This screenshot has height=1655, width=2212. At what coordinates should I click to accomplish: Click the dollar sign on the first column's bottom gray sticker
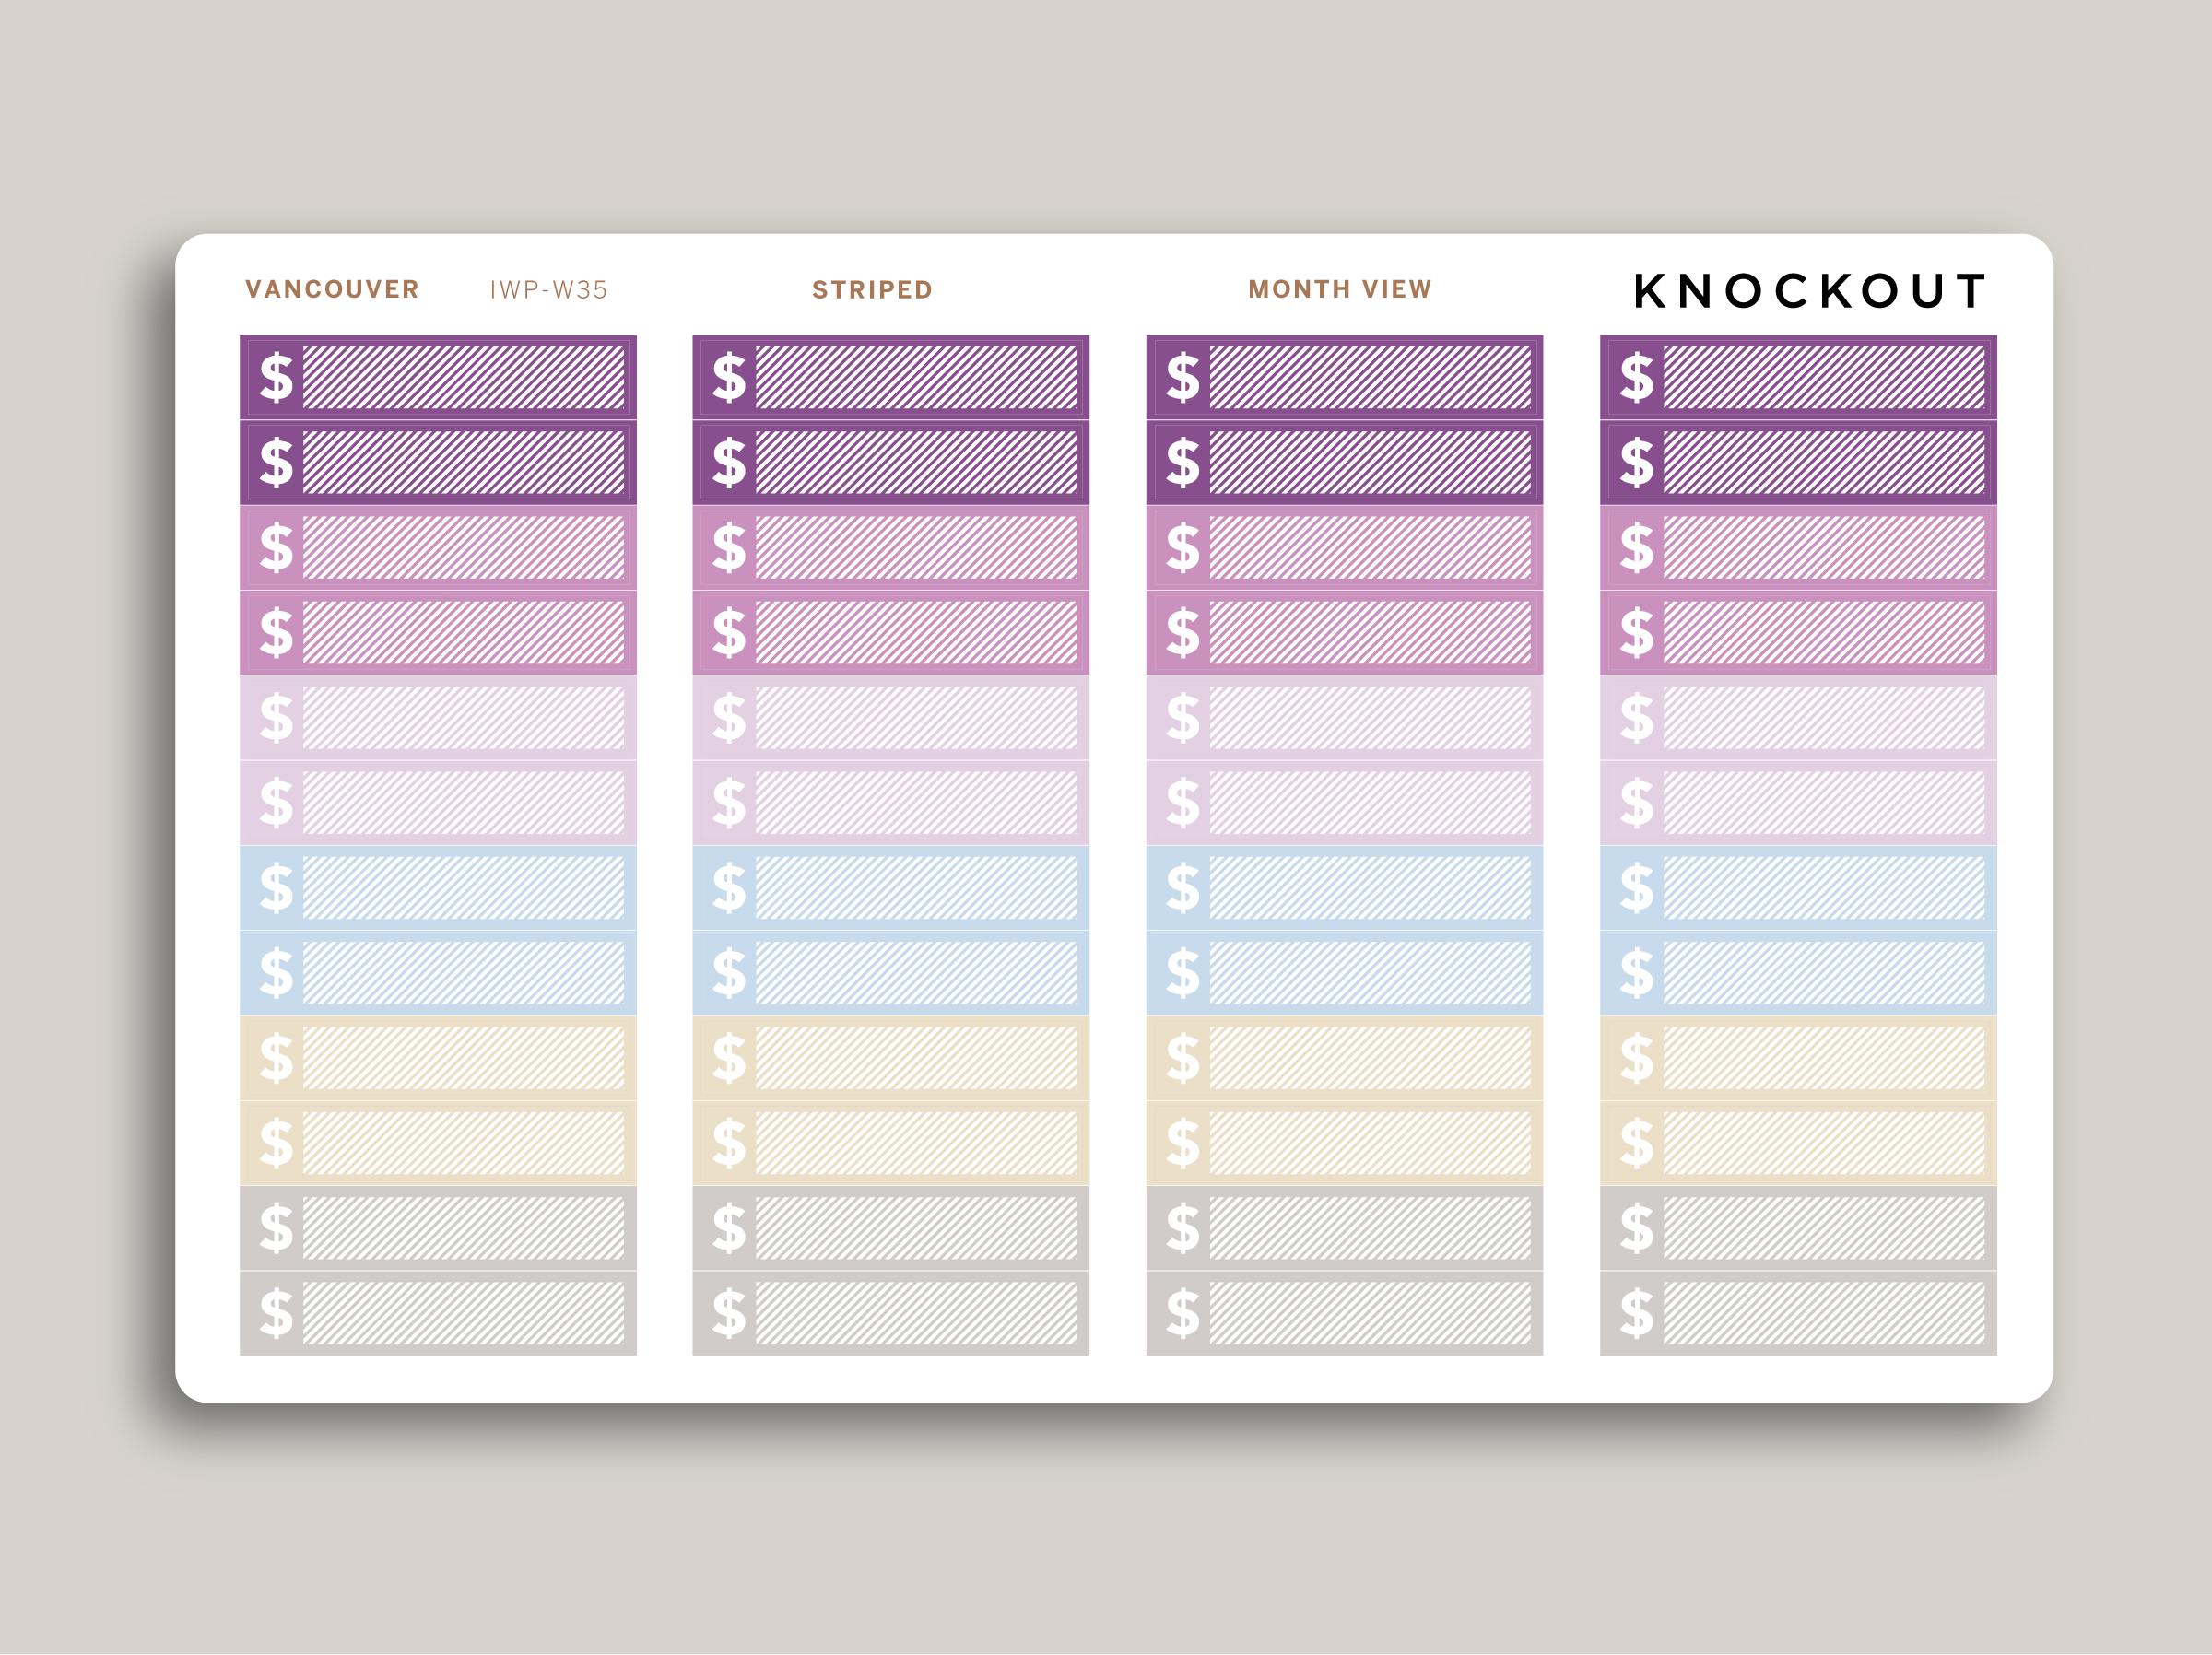coord(277,1313)
